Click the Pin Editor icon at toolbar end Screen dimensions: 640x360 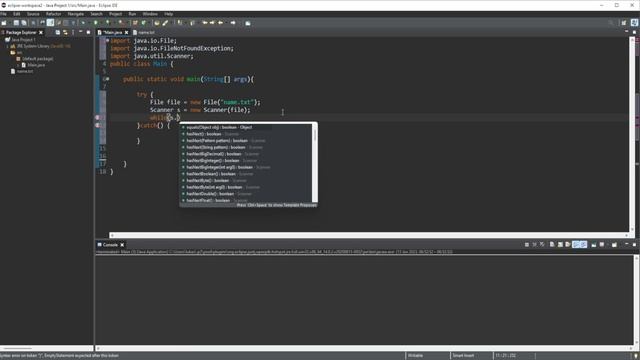pos(248,23)
